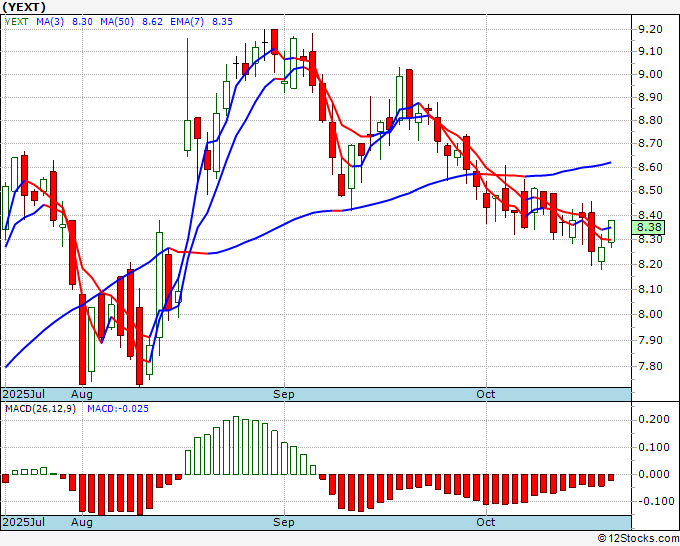680x546 pixels.
Task: Click the 8.70 price axis label
Action: (x=650, y=144)
